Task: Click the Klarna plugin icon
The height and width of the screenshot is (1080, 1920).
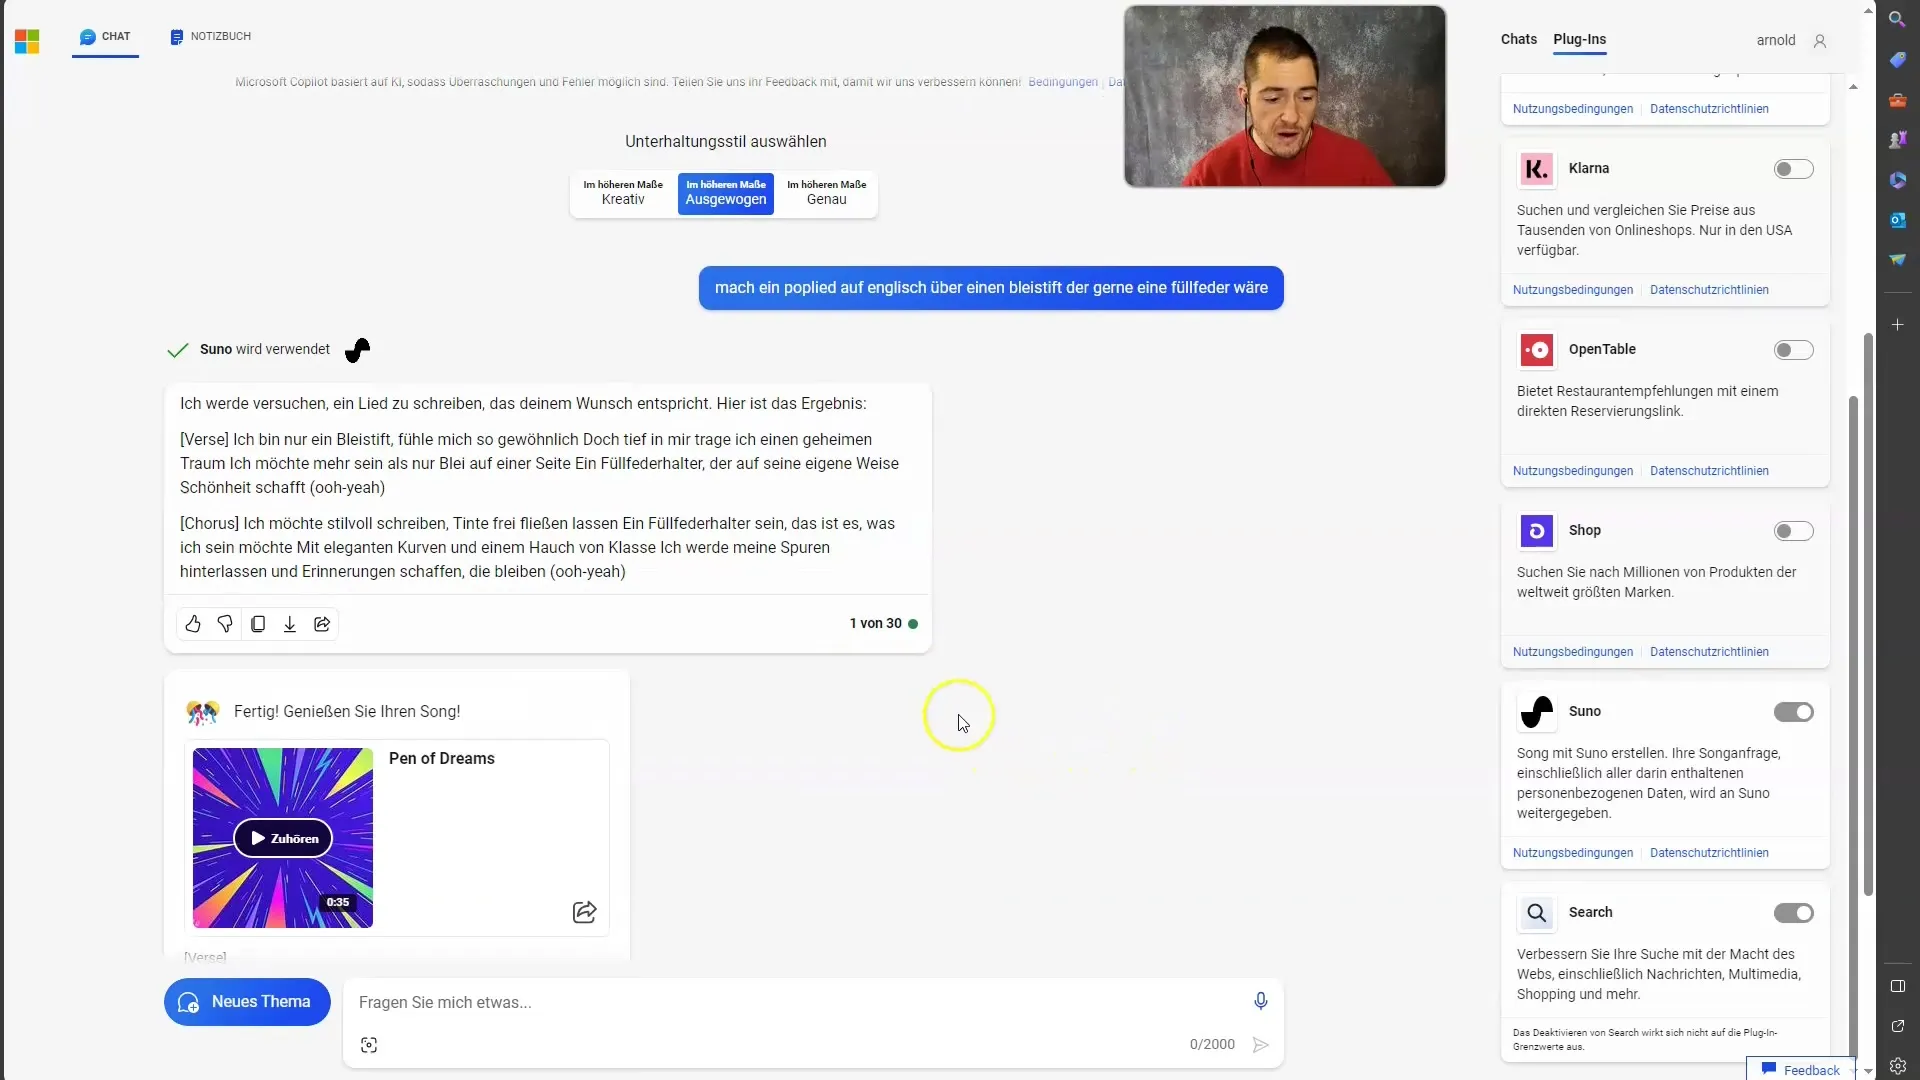Action: tap(1536, 167)
